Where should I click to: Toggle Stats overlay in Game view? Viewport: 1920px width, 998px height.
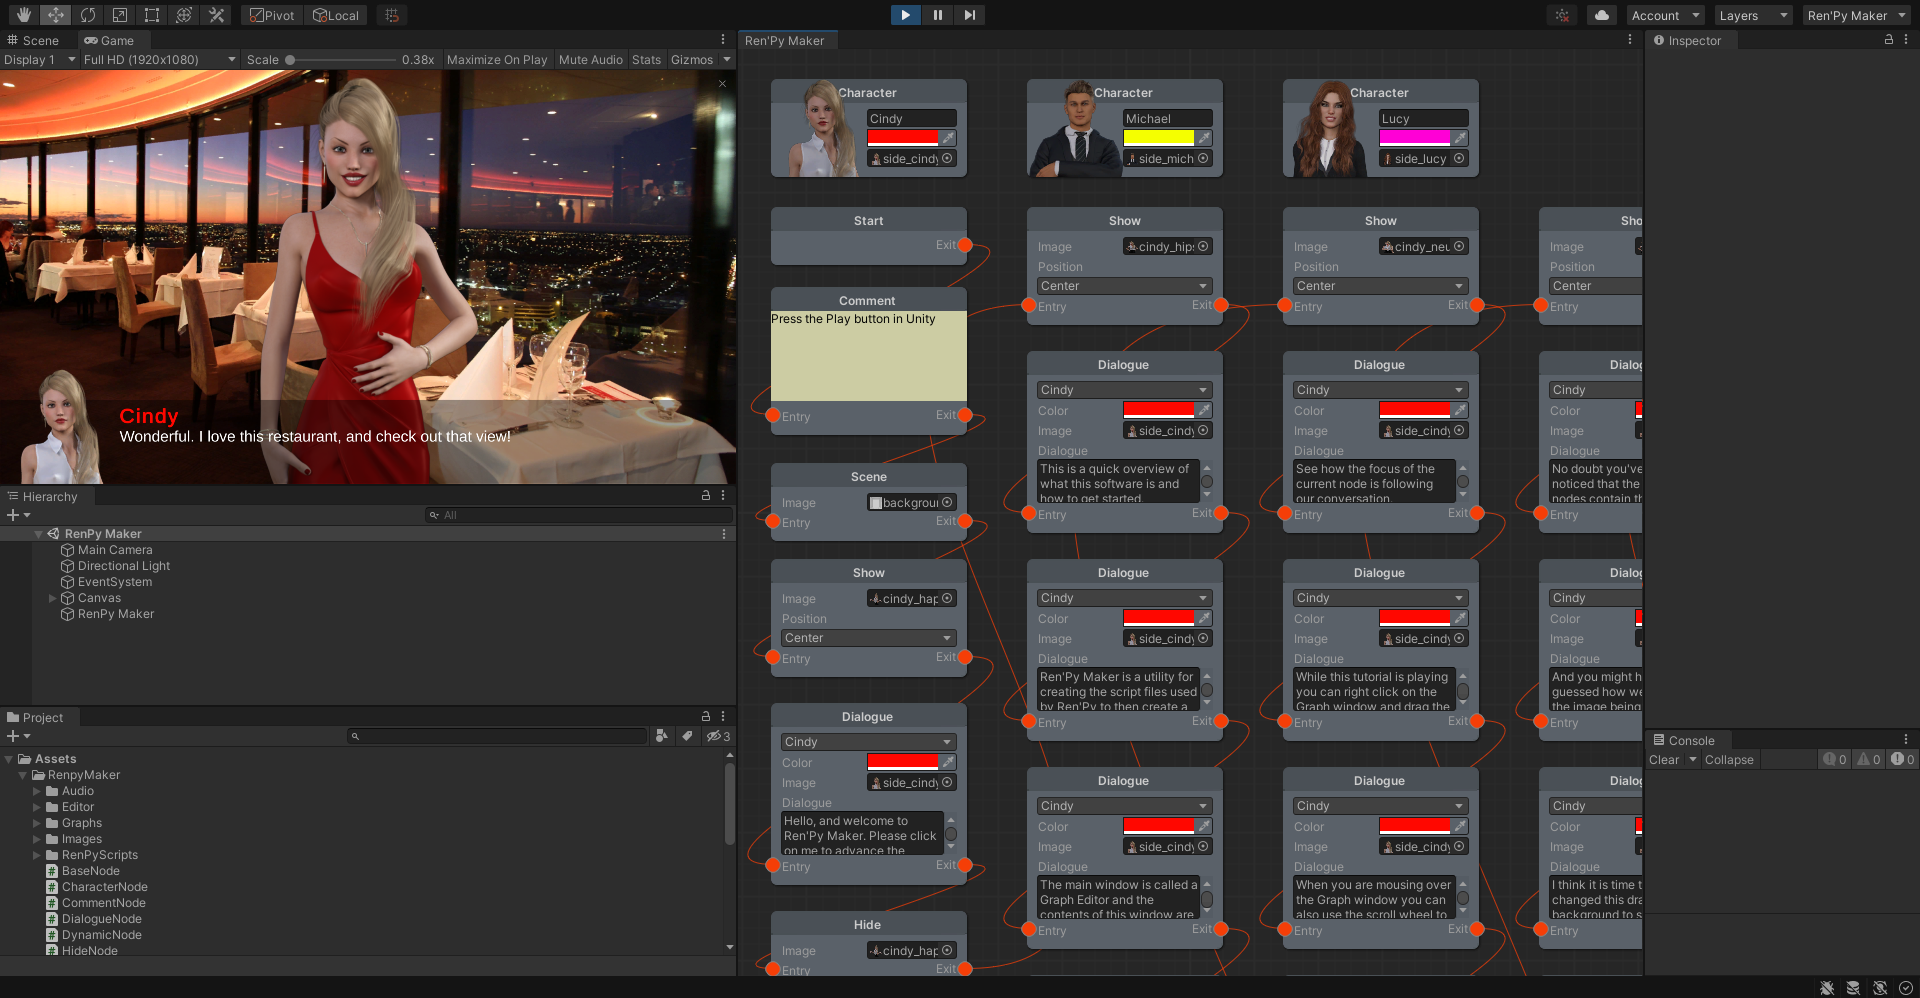coord(647,60)
